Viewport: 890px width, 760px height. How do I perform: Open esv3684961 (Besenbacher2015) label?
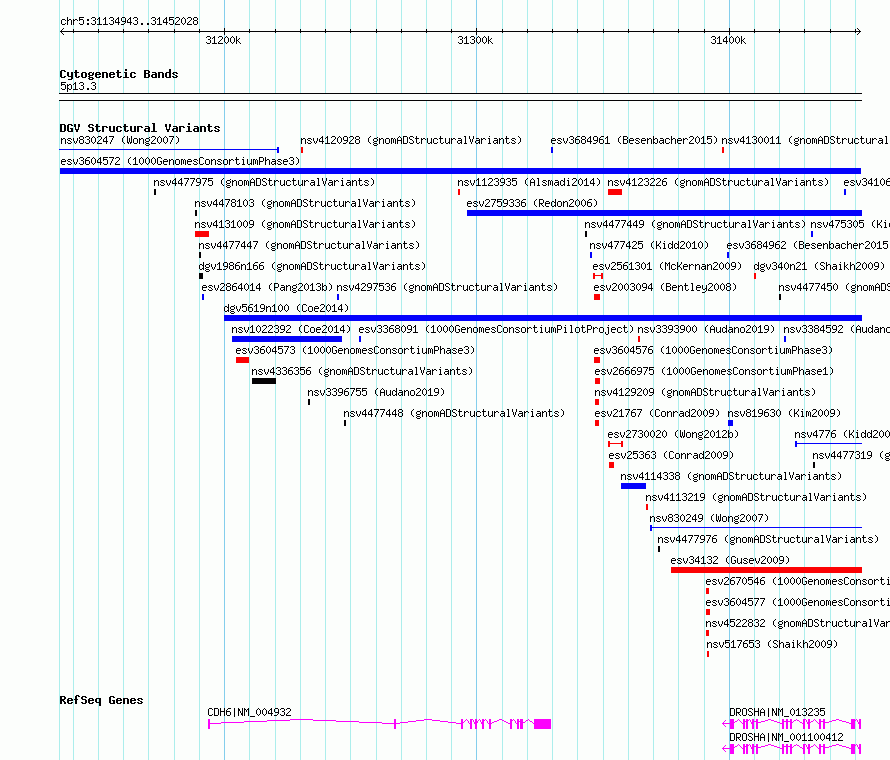click(x=634, y=140)
